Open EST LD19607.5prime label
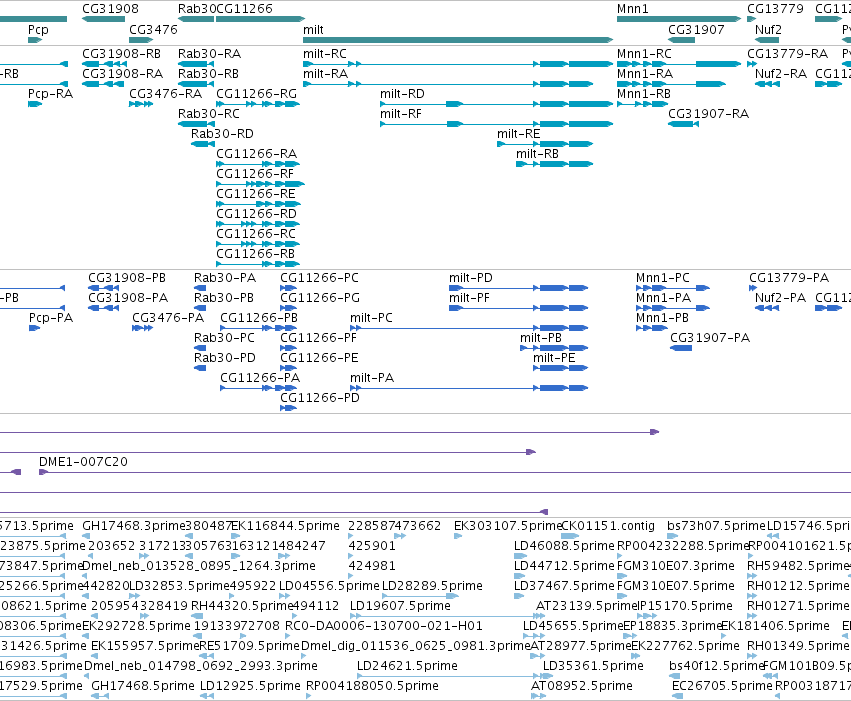Screen dimensions: 851x701 (400, 606)
